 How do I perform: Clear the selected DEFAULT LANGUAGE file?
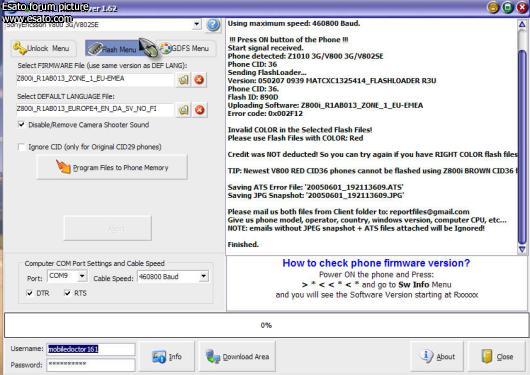coord(199,110)
